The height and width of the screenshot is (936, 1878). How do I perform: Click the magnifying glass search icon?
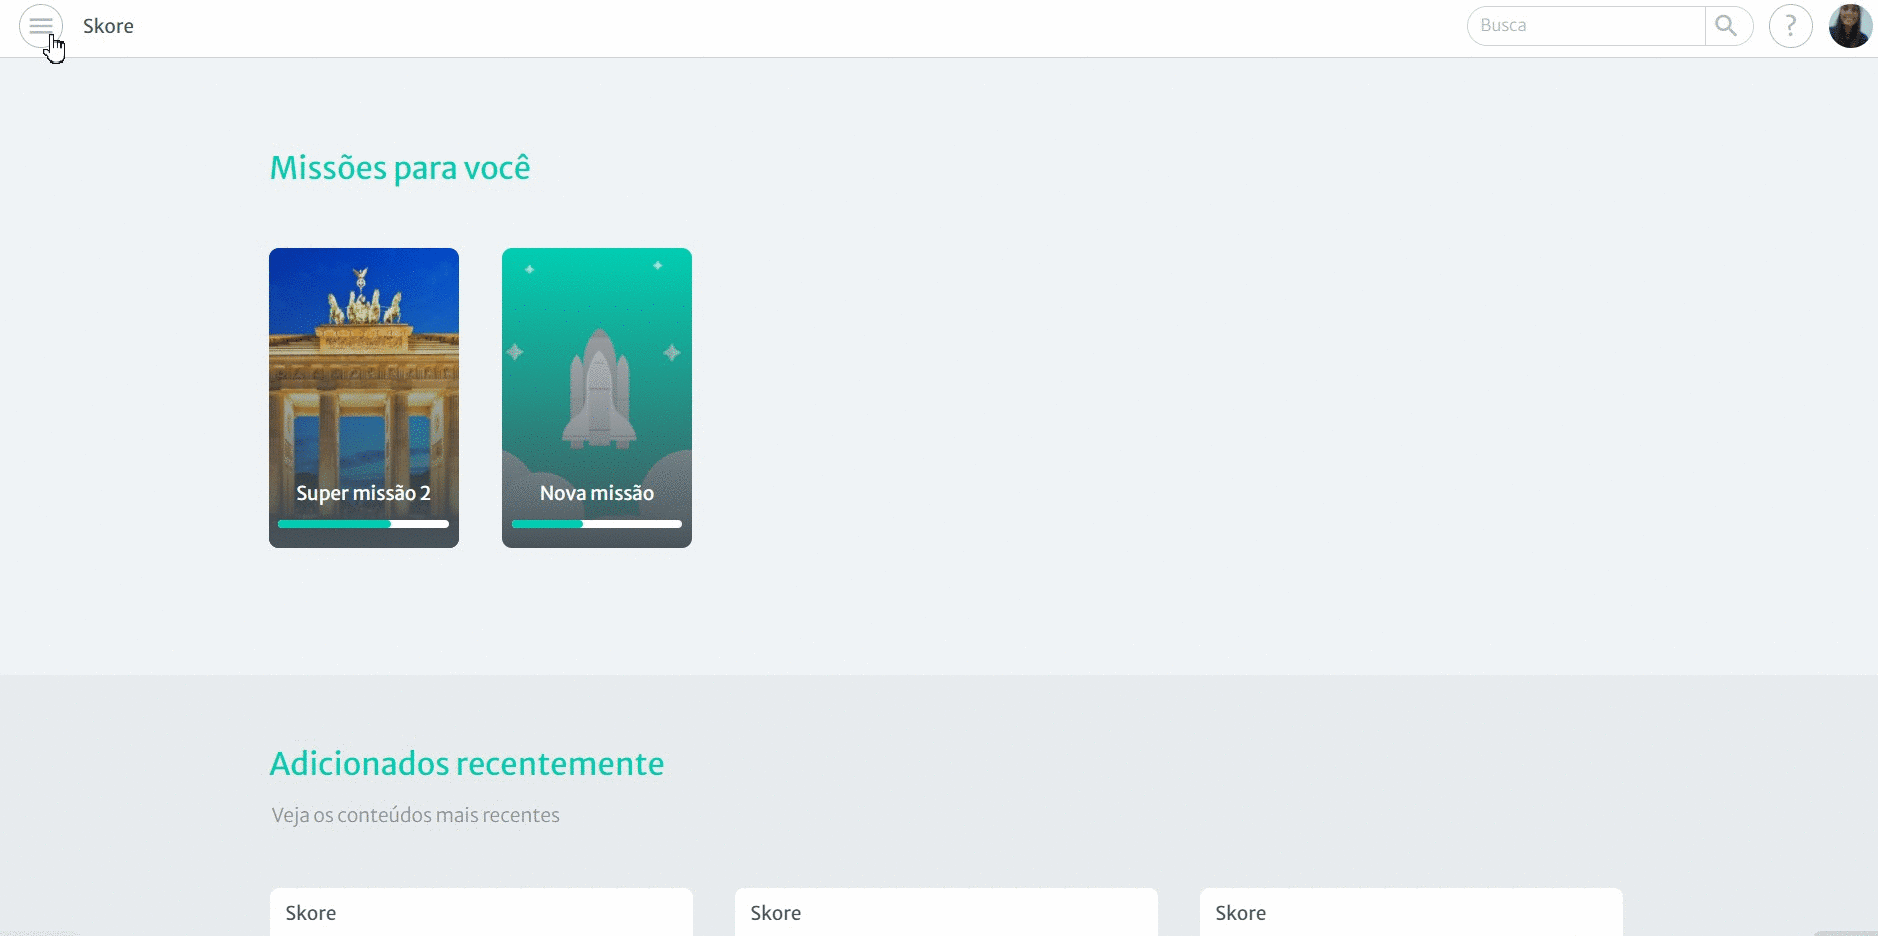[x=1727, y=26]
